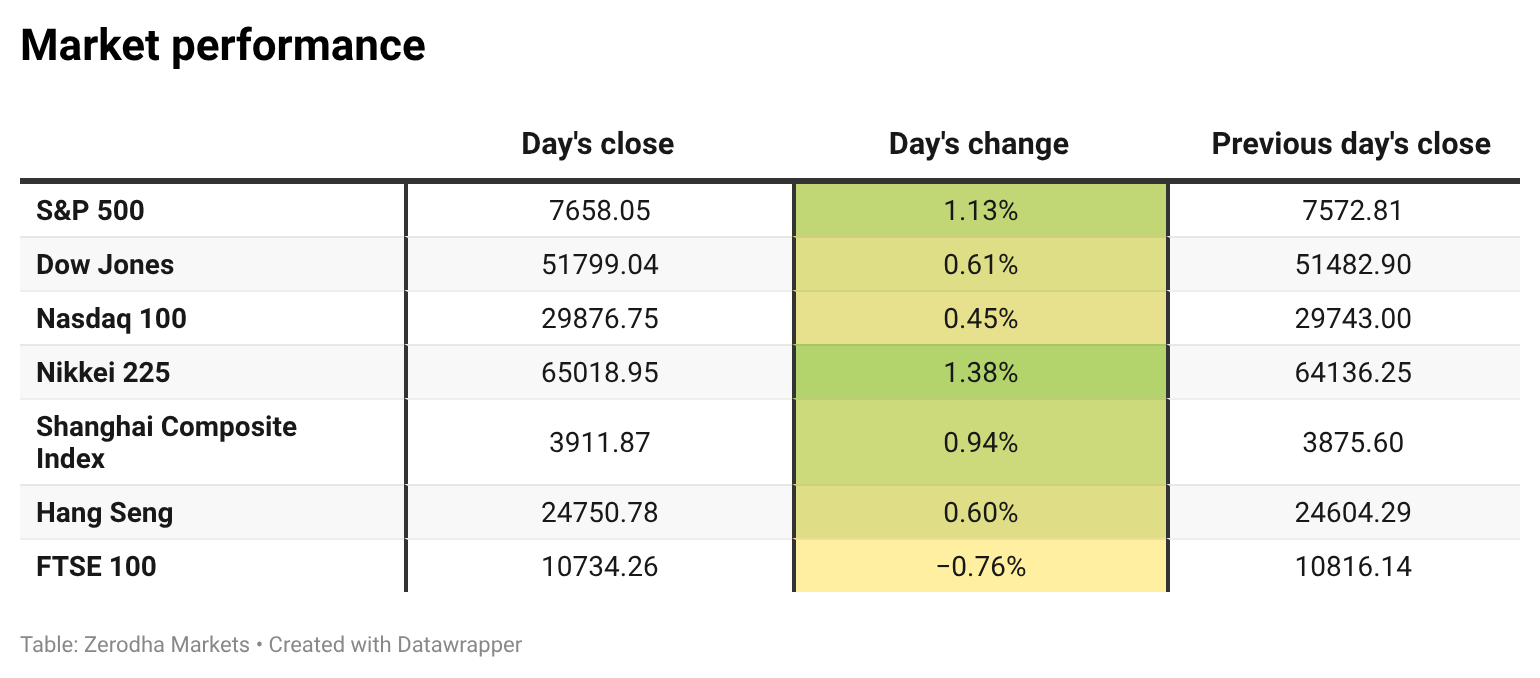Click the Previous day's close column header
This screenshot has width=1540, height=678.
click(x=1351, y=144)
